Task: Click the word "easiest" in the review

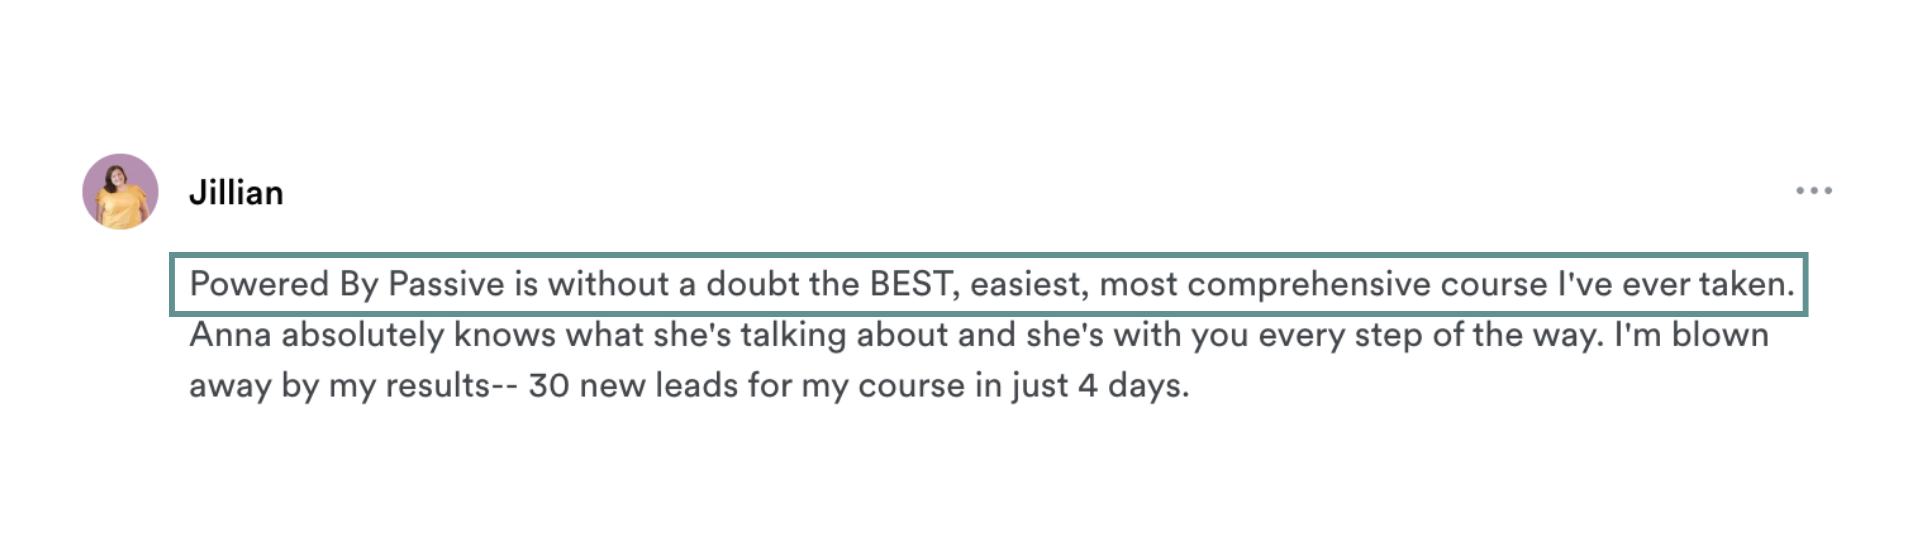Action: (1027, 284)
